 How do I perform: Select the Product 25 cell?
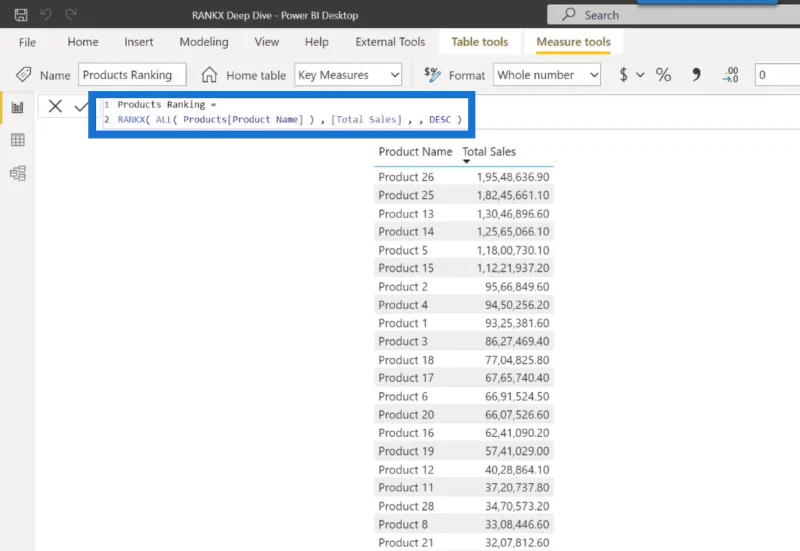406,195
